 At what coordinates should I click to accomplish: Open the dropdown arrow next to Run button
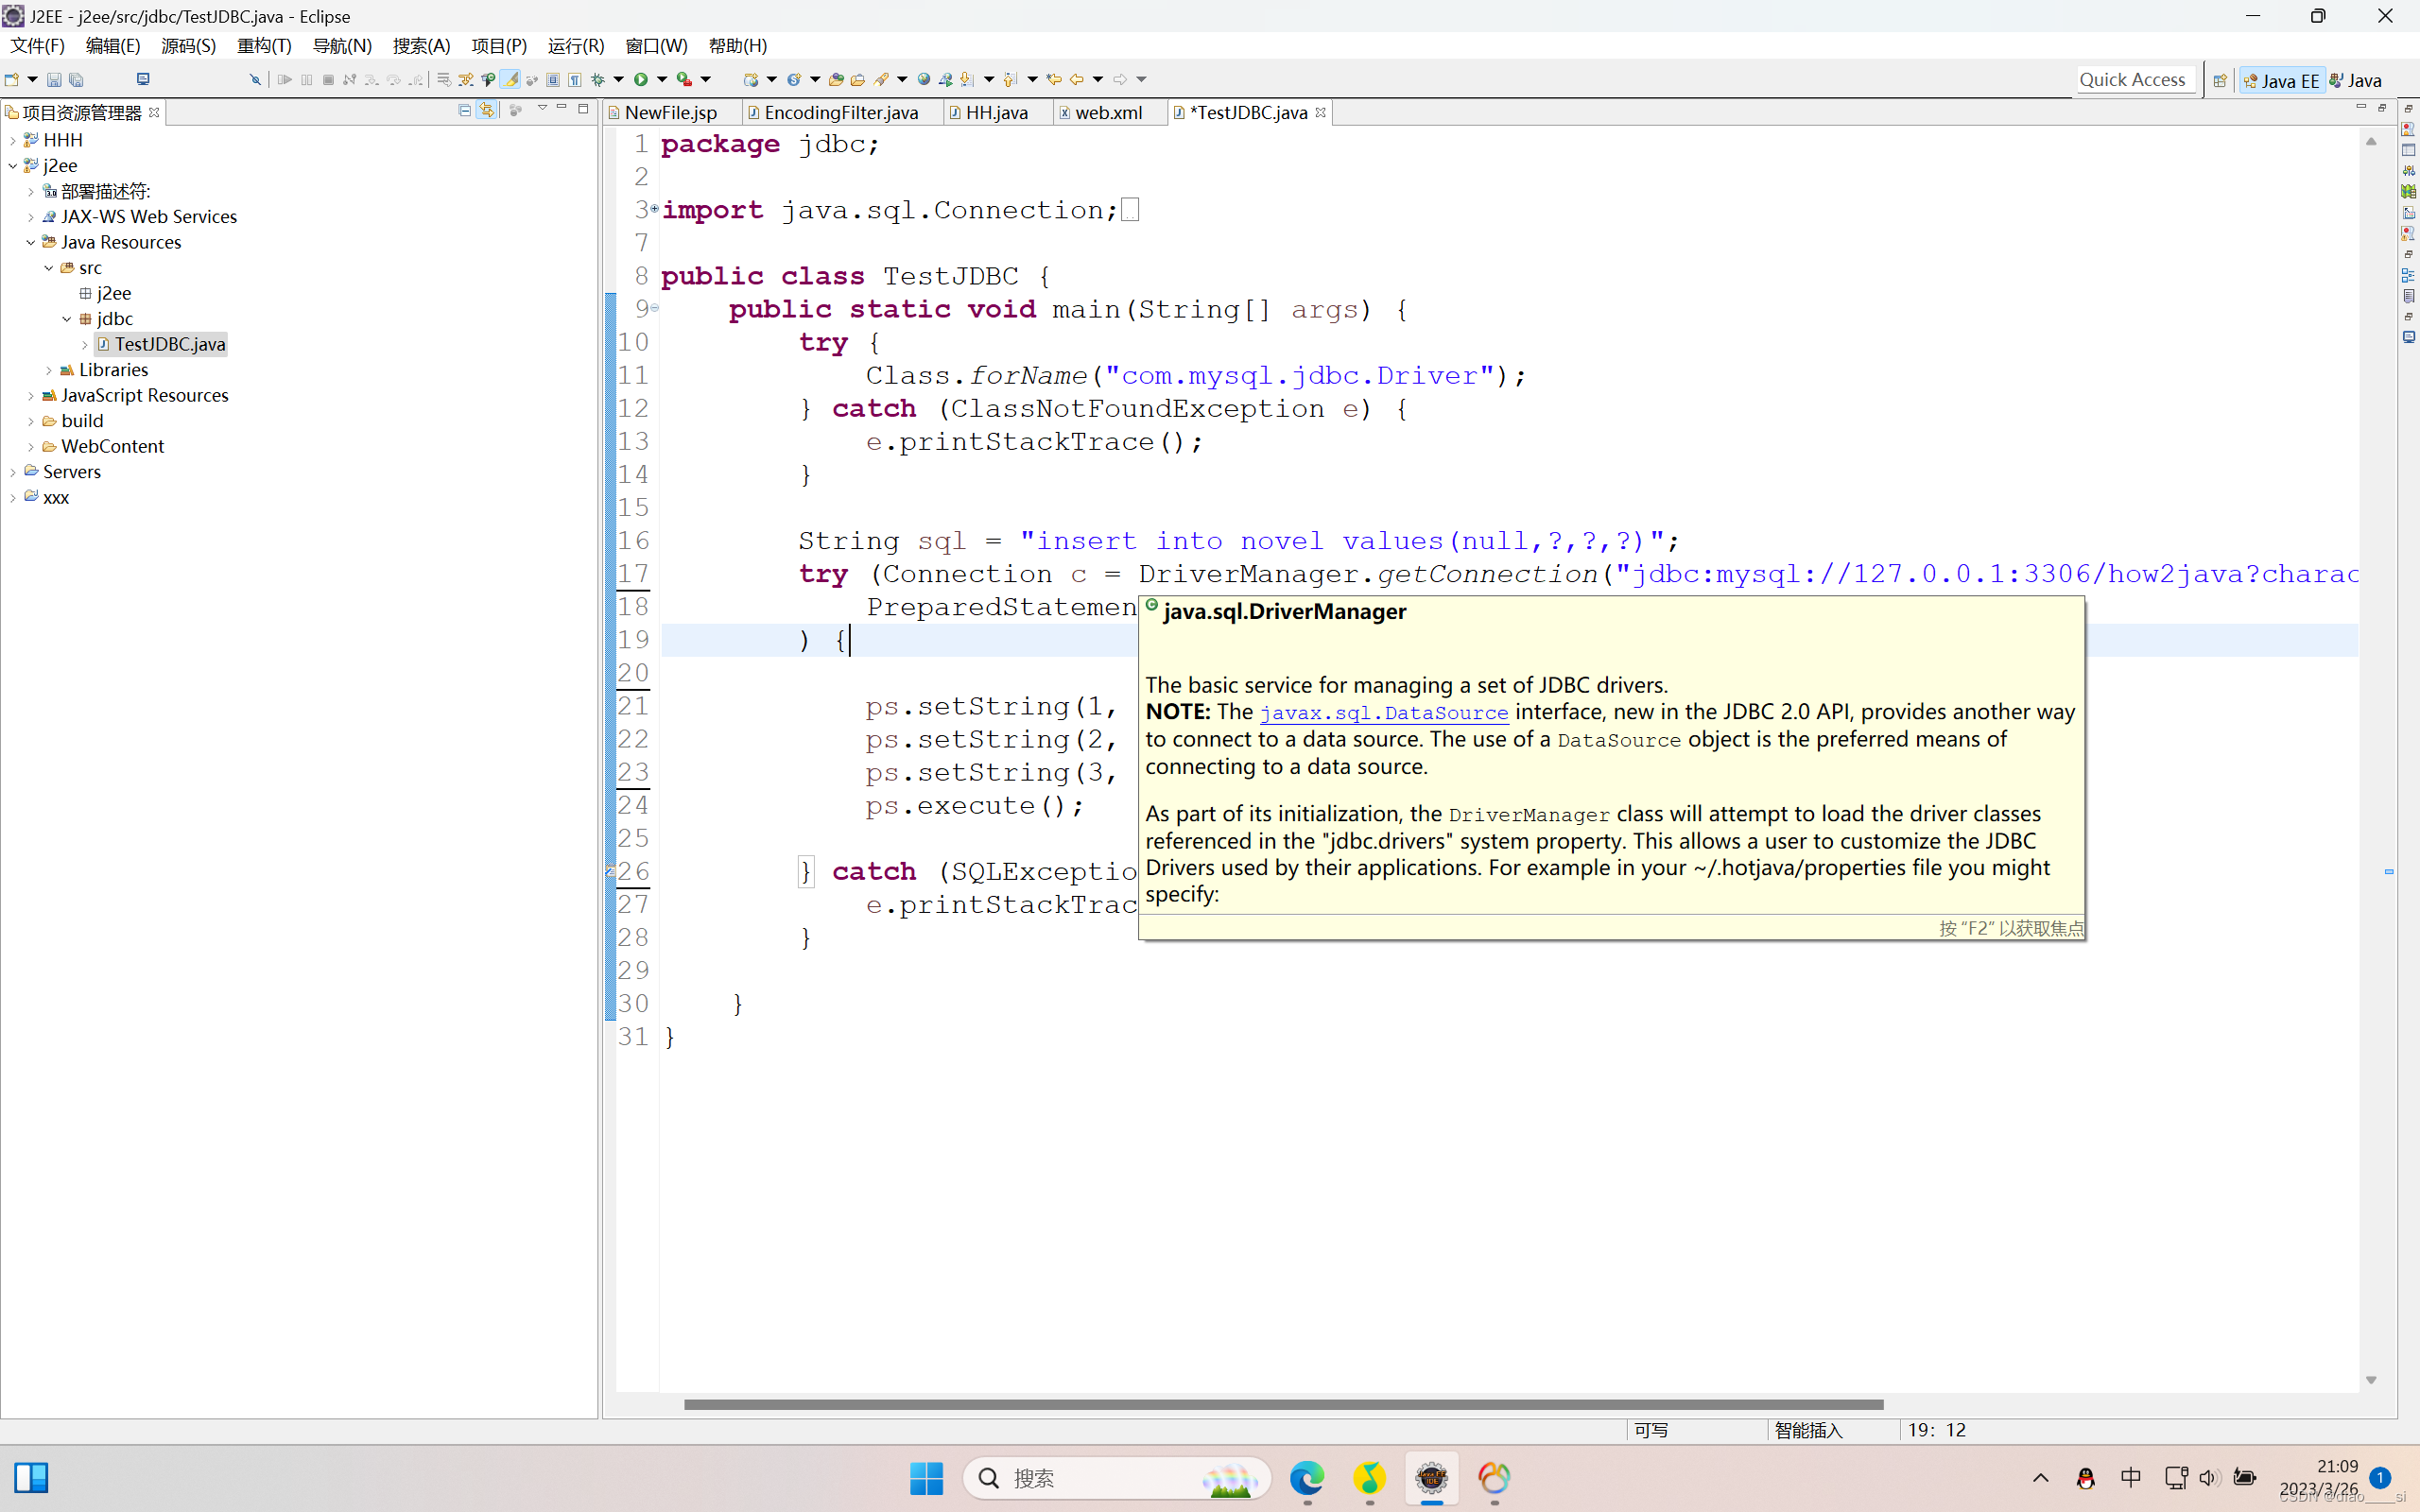point(662,79)
